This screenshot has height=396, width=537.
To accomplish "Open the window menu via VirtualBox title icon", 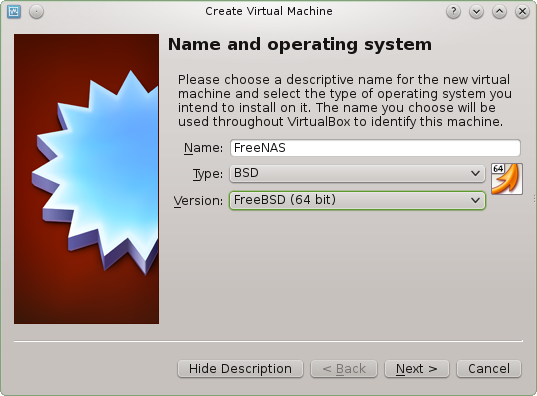I will coord(14,12).
